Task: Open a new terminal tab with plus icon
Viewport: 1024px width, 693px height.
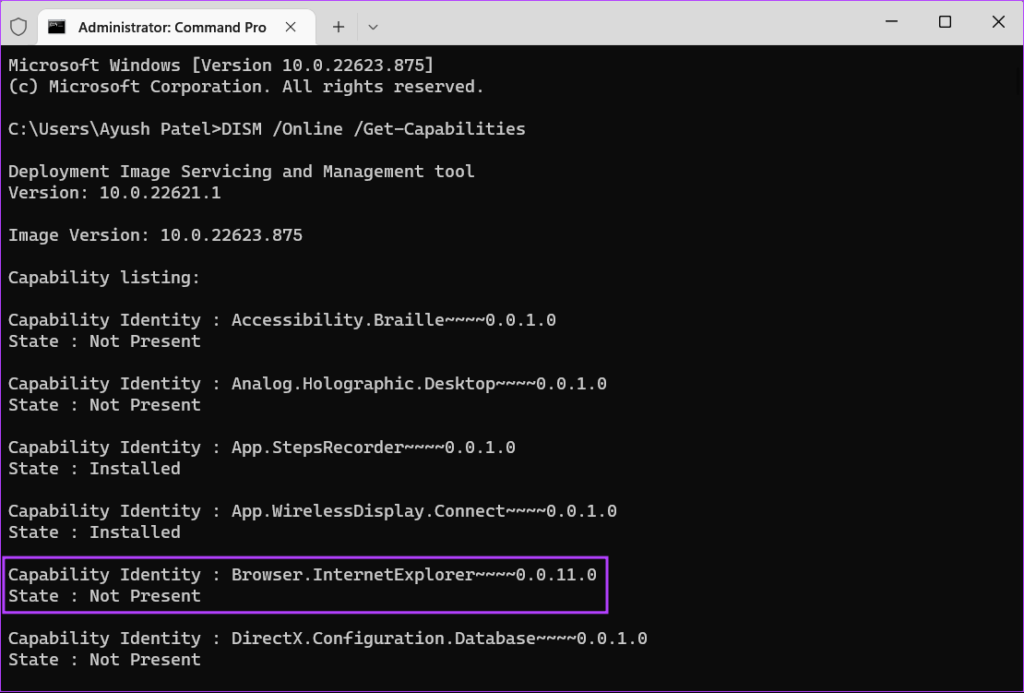Action: pyautogui.click(x=338, y=27)
